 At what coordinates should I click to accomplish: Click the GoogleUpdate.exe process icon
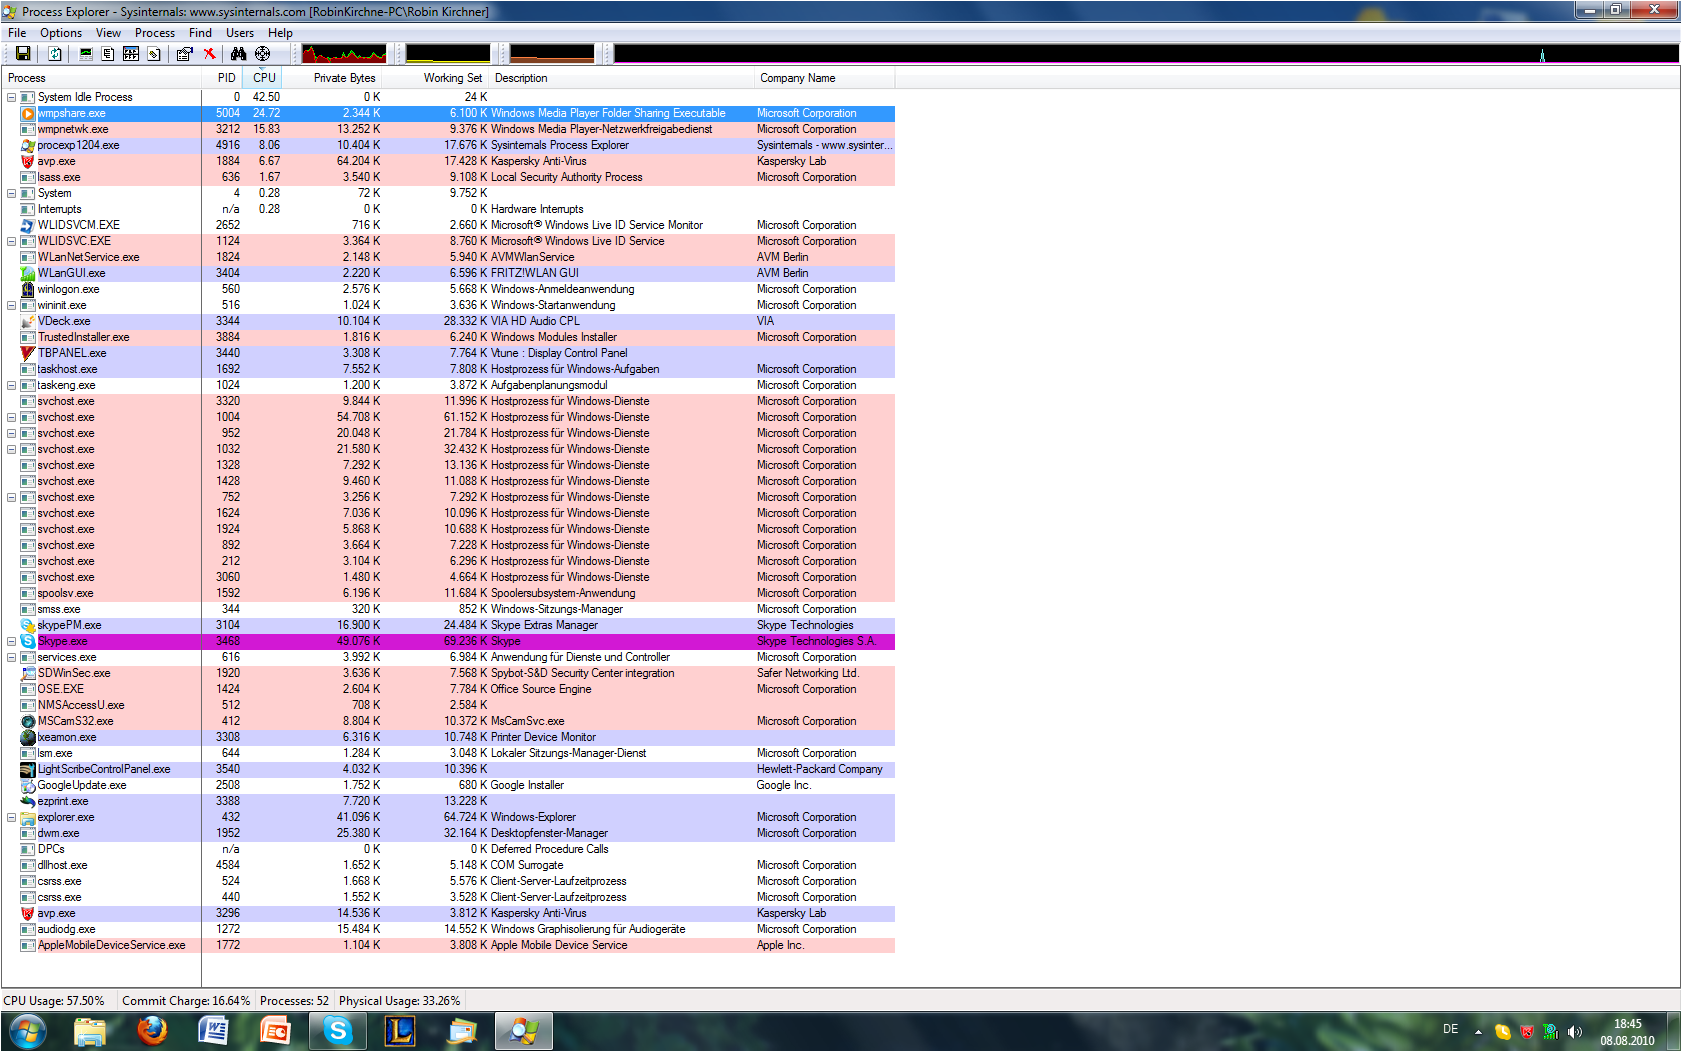click(x=28, y=786)
